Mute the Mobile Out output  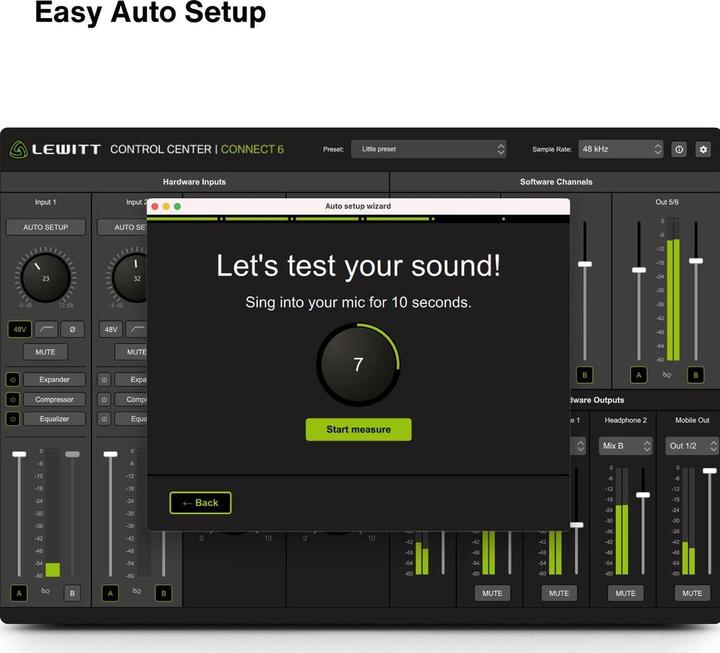pyautogui.click(x=692, y=593)
